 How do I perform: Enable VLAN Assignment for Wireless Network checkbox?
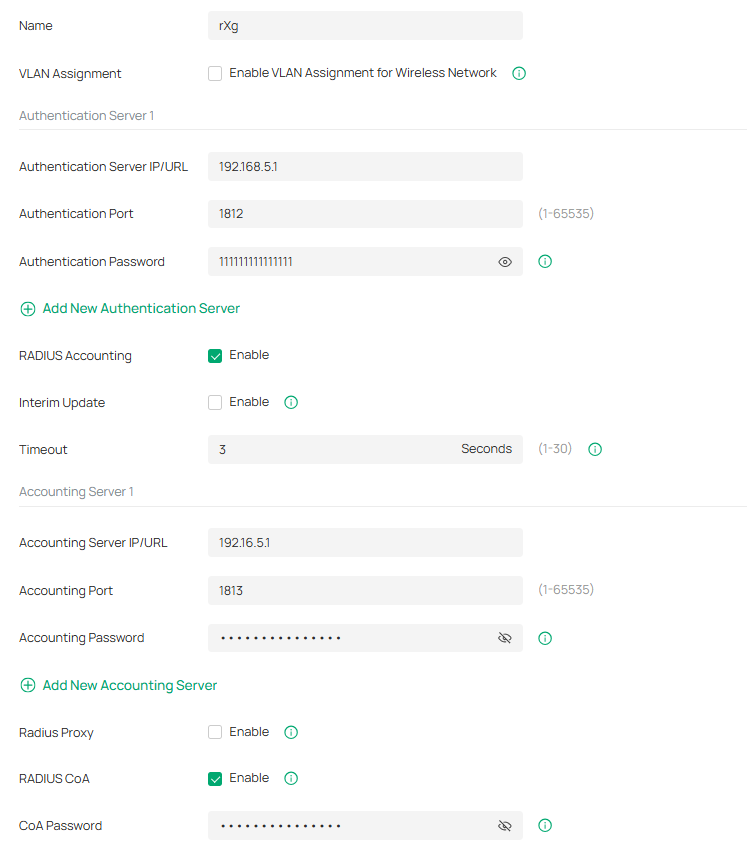(215, 73)
